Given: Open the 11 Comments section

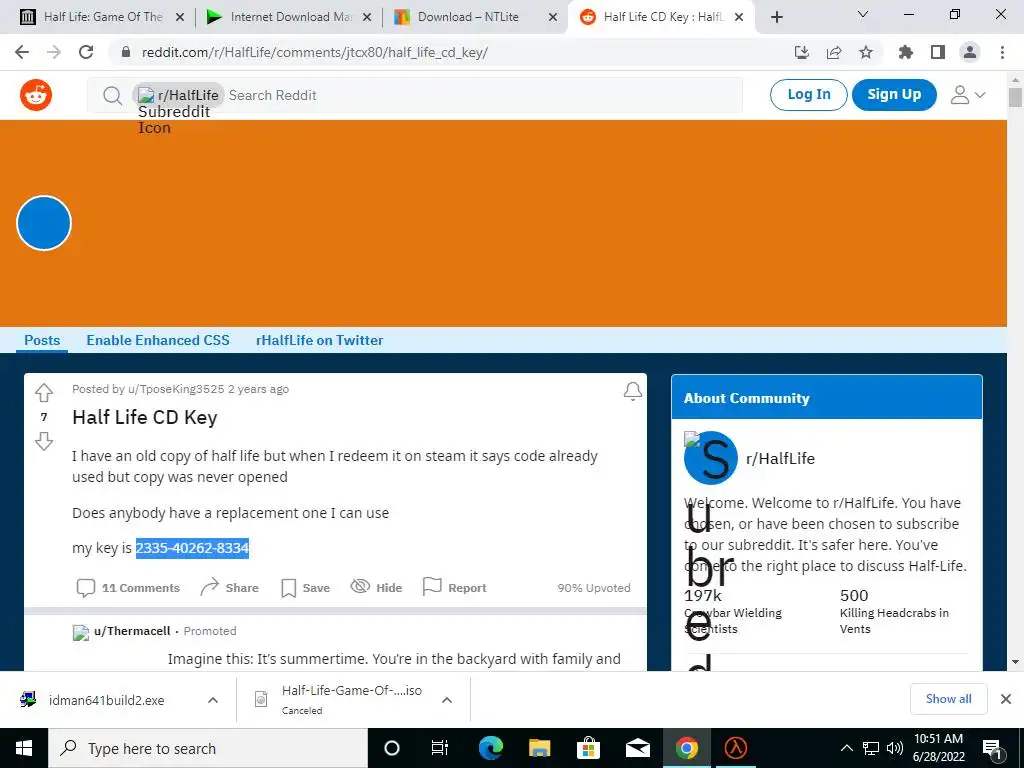Looking at the screenshot, I should [128, 588].
